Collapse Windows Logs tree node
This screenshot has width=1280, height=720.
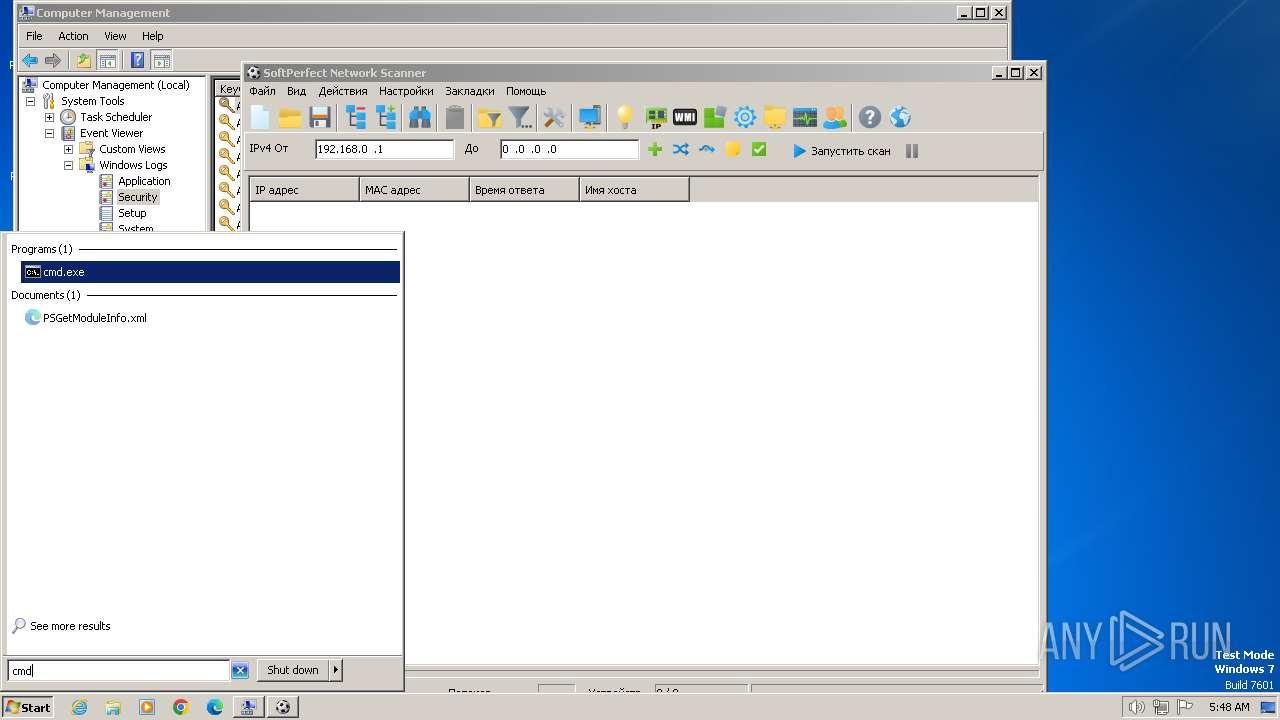pyautogui.click(x=68, y=165)
